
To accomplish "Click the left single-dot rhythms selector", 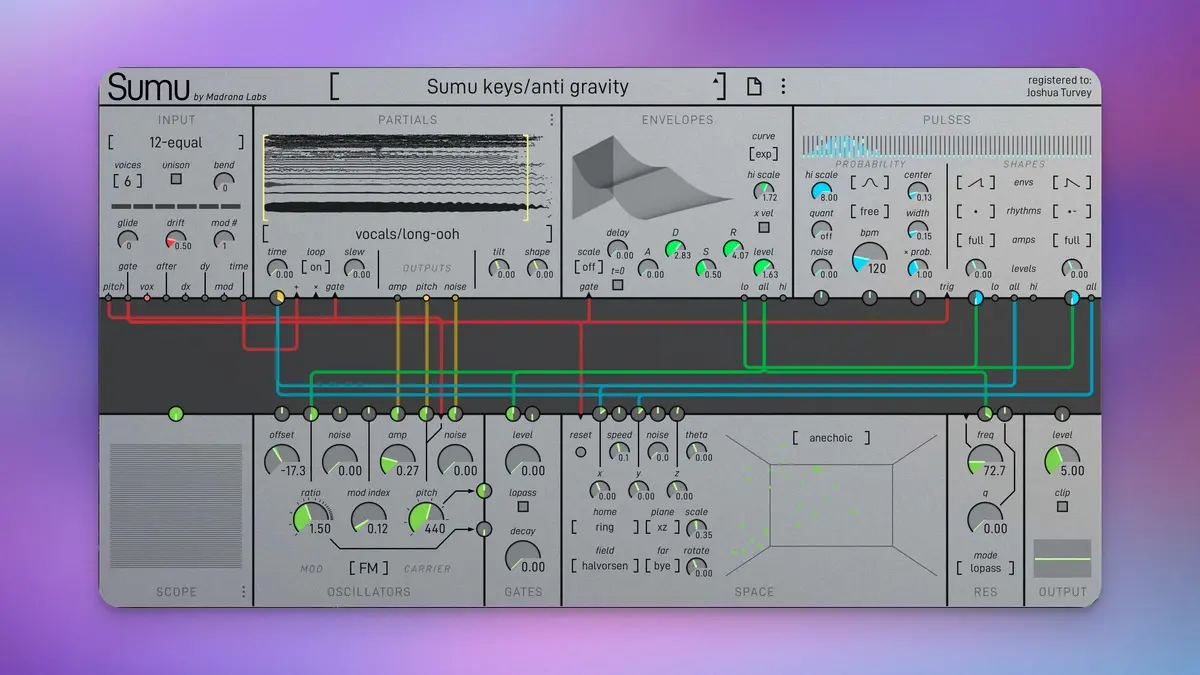I will click(973, 212).
